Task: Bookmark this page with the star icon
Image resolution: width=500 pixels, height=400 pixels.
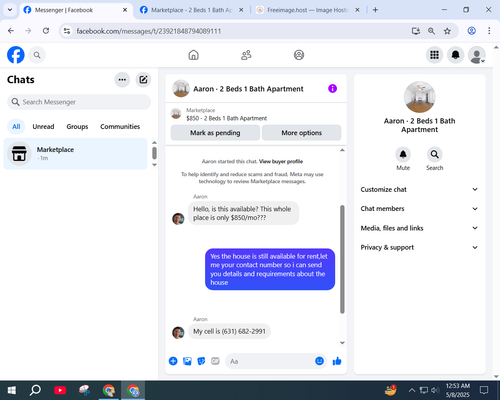Action: pyautogui.click(x=447, y=31)
